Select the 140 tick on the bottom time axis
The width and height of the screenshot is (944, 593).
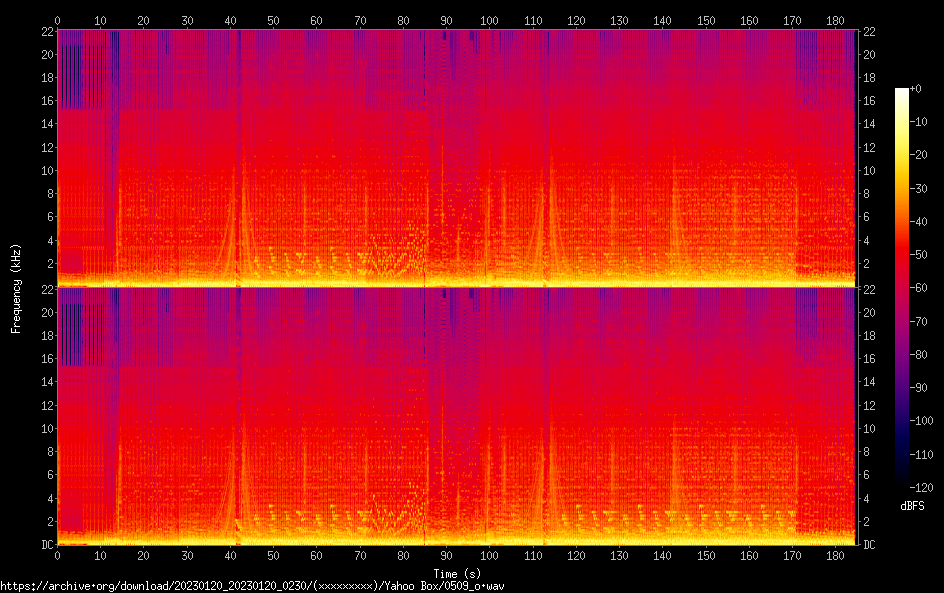(x=661, y=555)
